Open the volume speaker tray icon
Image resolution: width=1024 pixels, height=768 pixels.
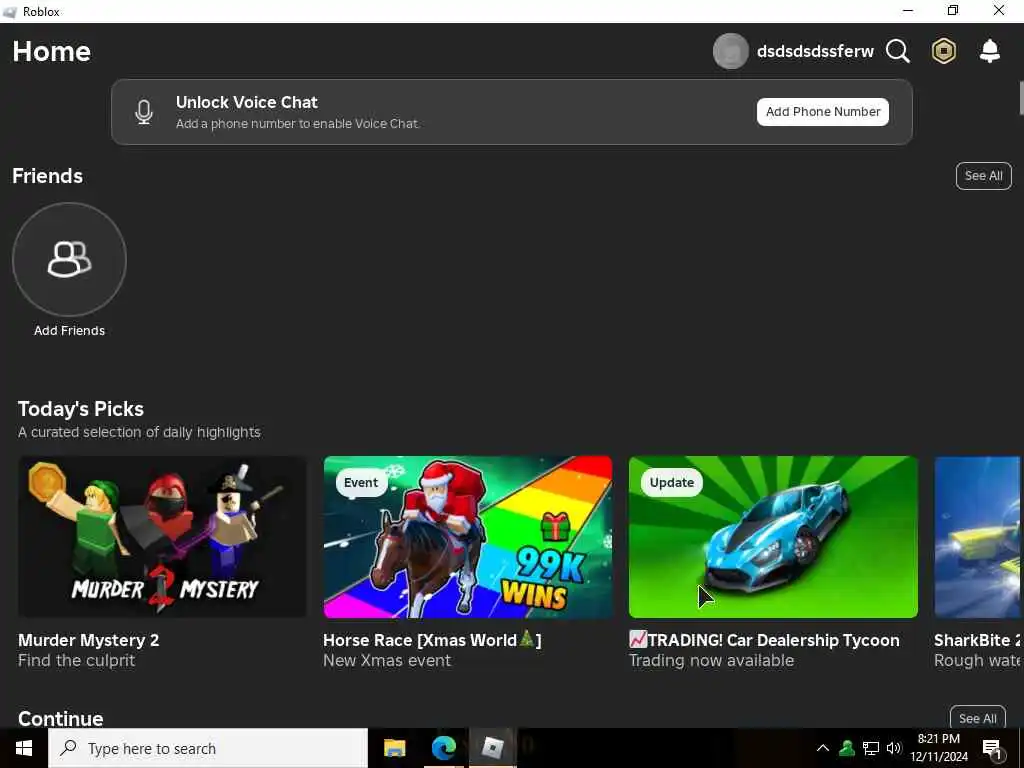[x=894, y=748]
